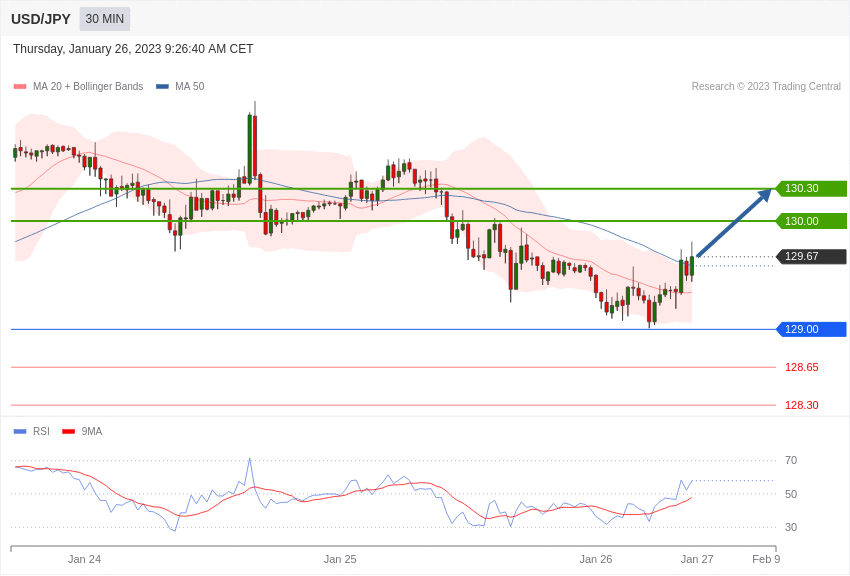Click the blue upward forecast arrow

pos(733,224)
